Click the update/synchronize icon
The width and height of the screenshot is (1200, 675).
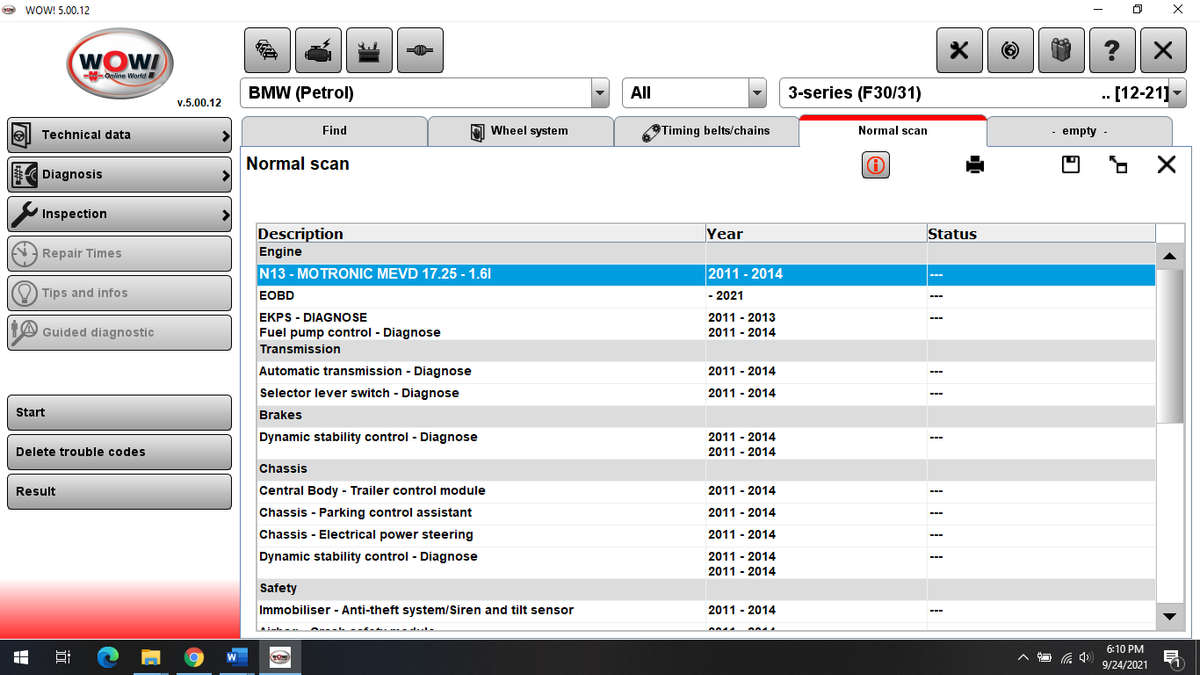point(1010,50)
